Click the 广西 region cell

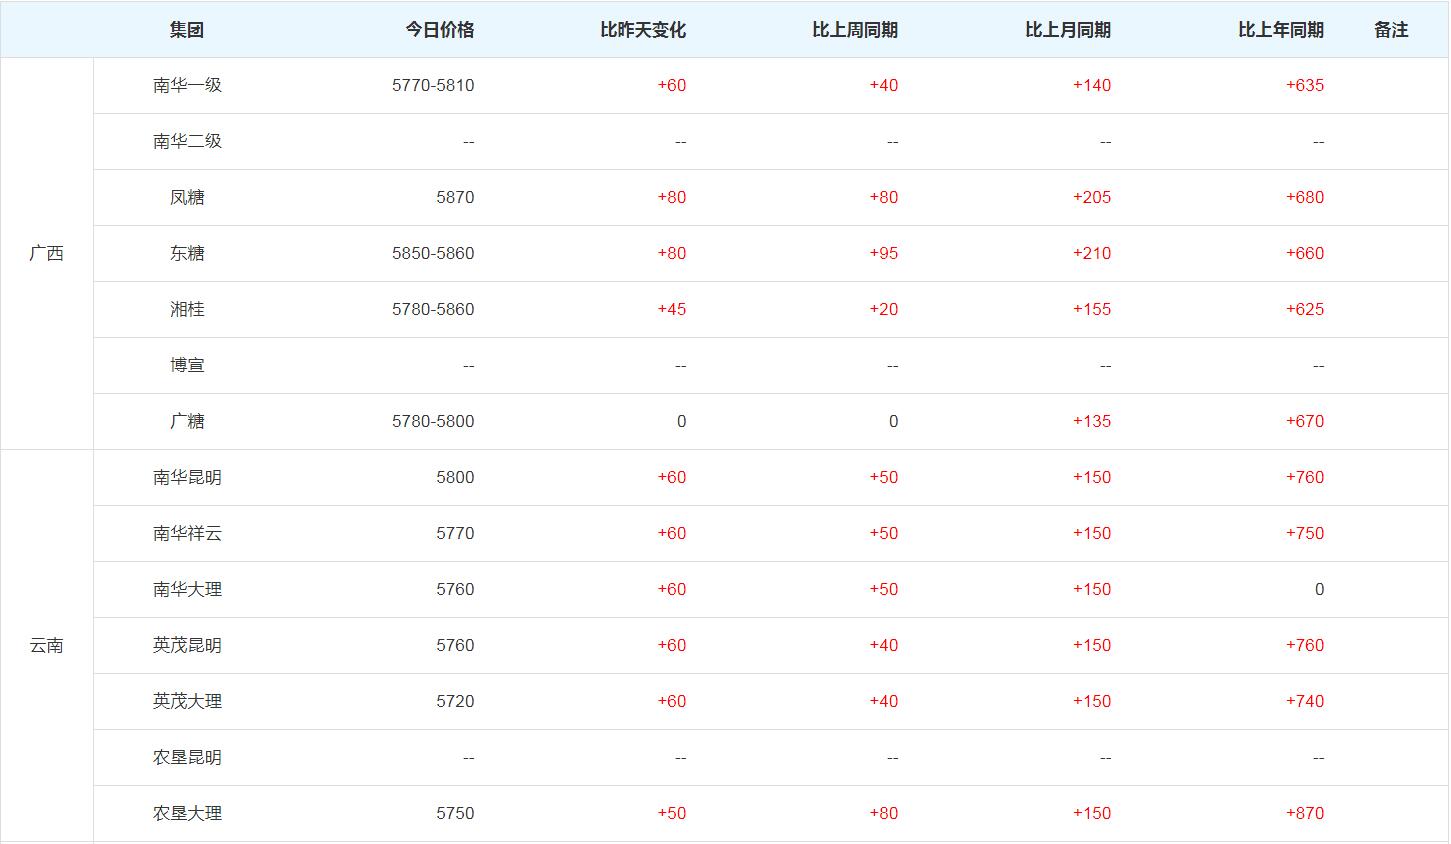click(x=47, y=253)
